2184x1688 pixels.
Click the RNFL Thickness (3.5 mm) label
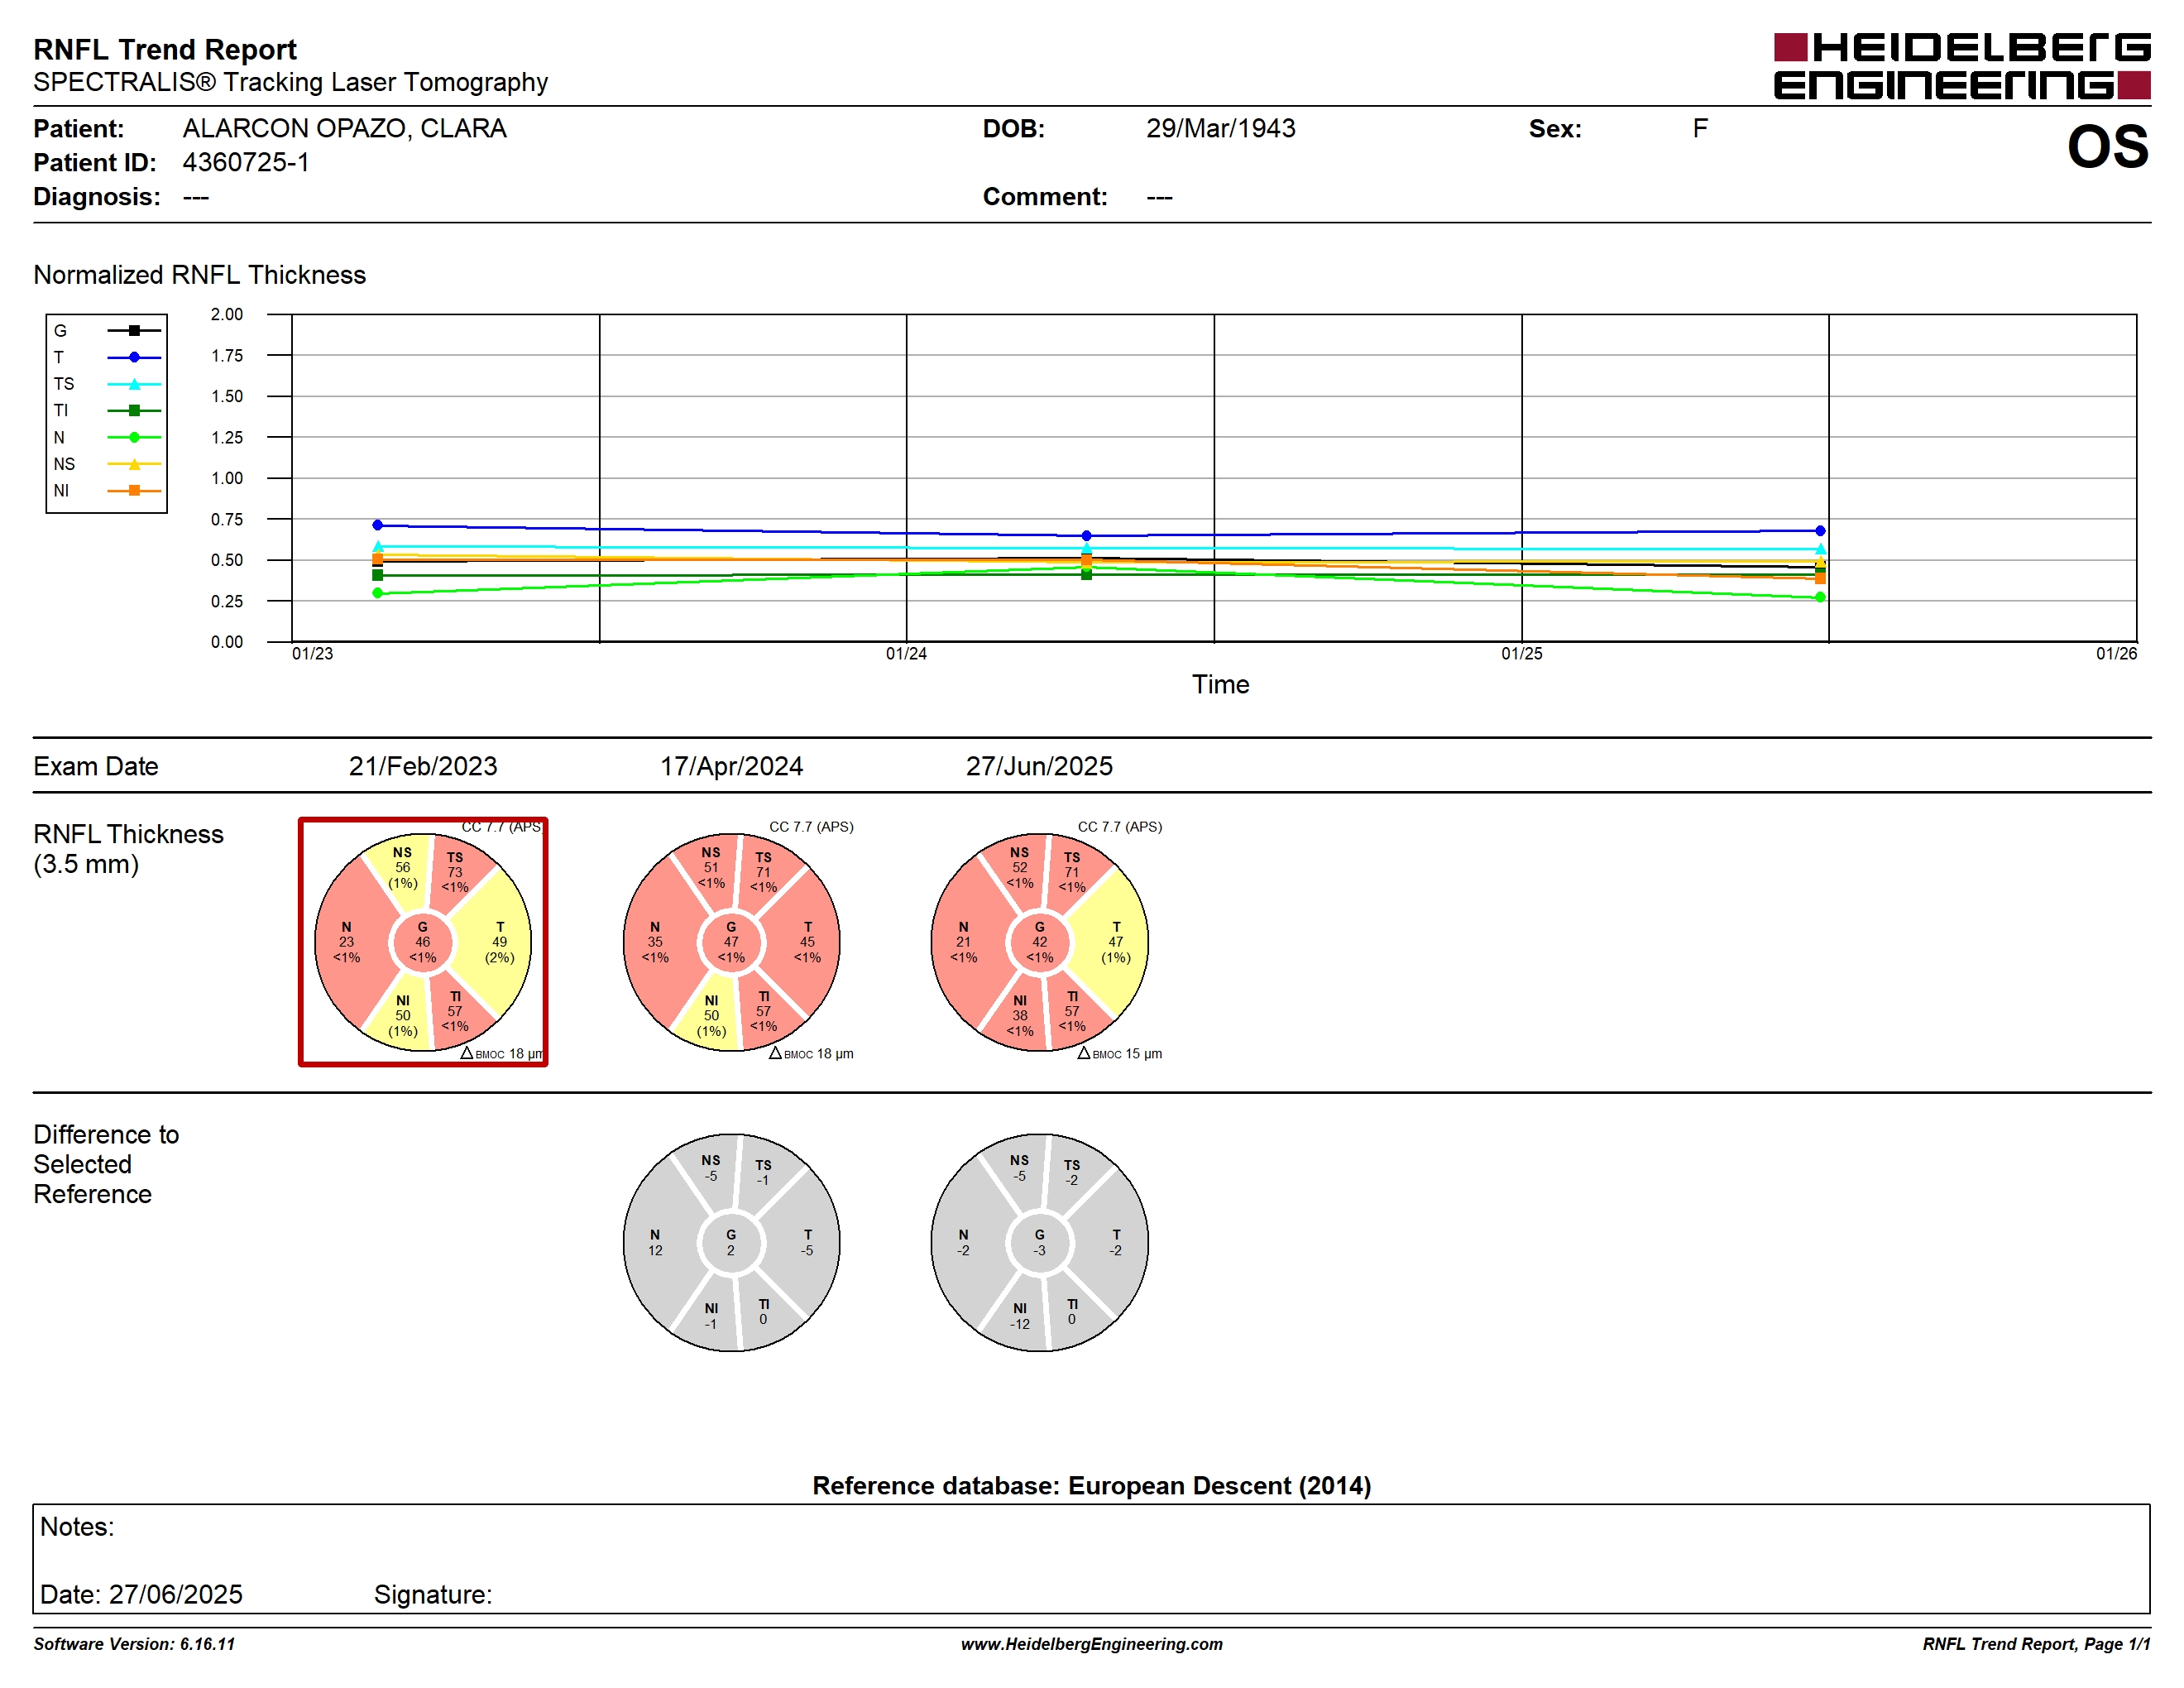(128, 849)
